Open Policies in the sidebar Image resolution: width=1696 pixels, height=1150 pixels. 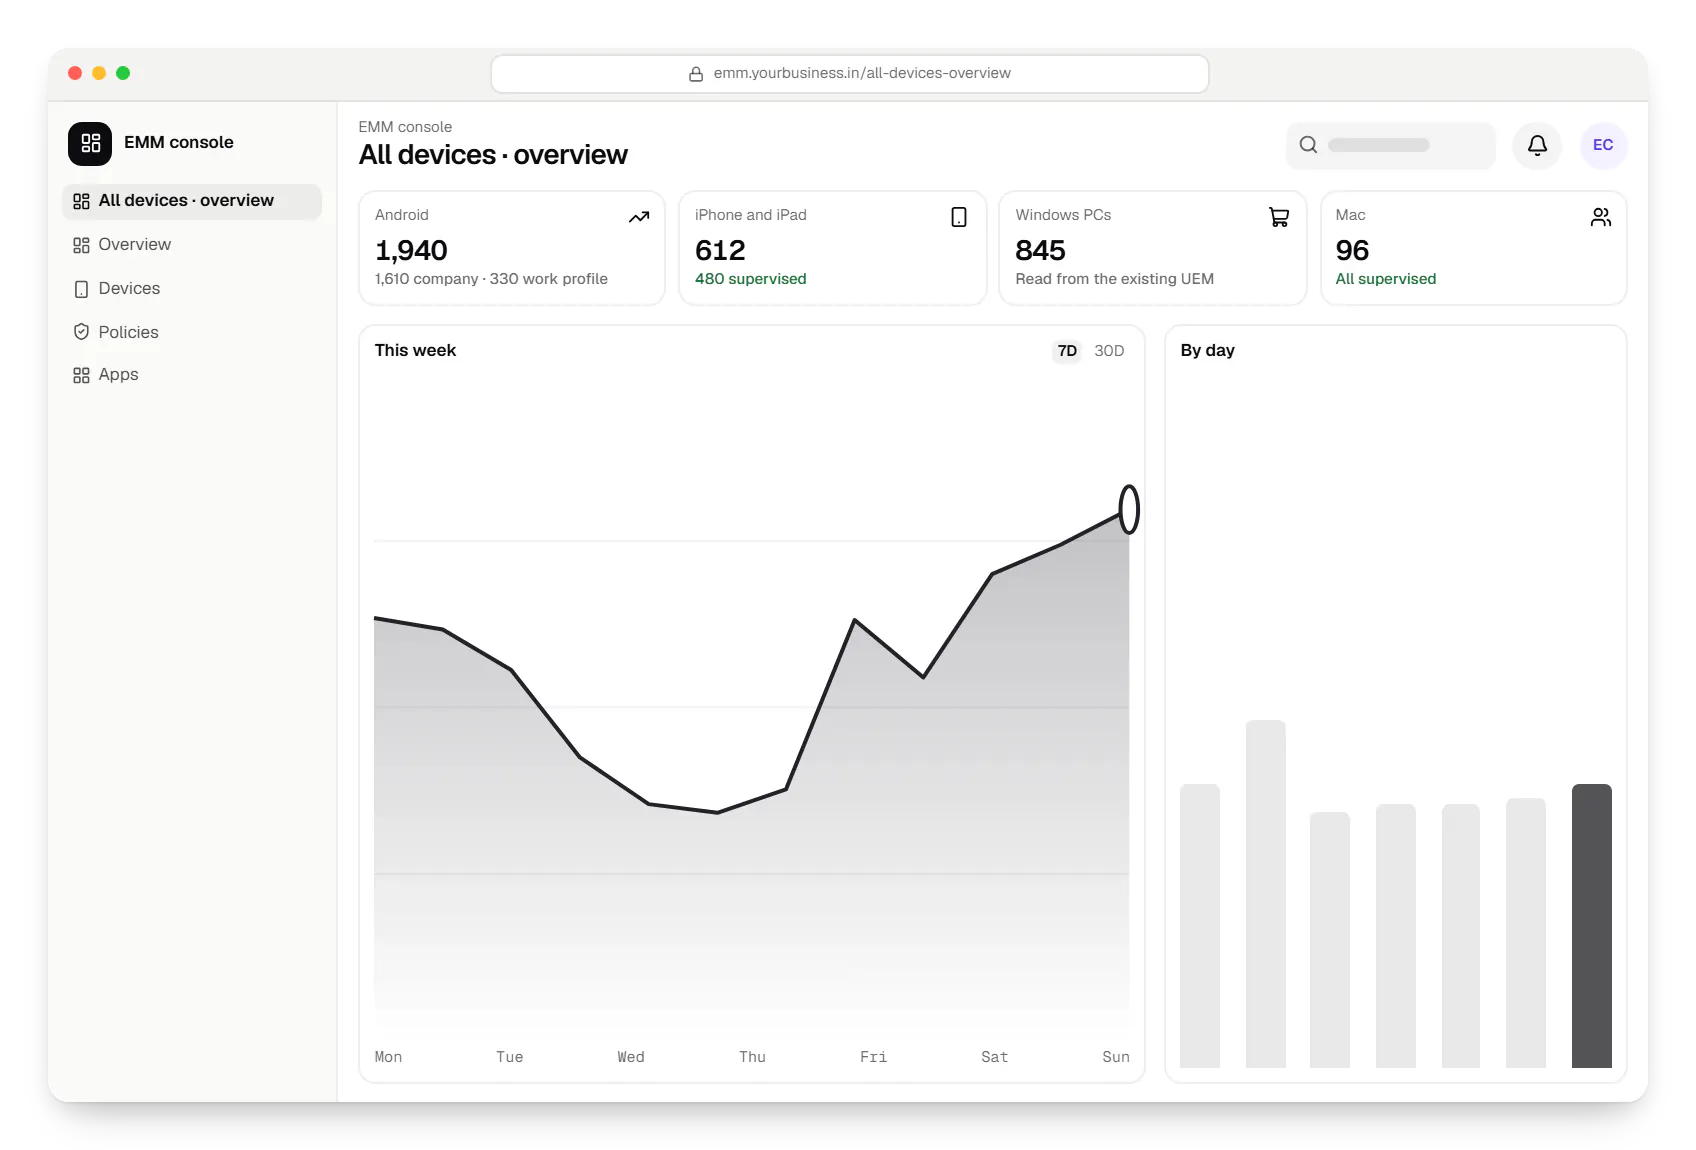(192, 332)
